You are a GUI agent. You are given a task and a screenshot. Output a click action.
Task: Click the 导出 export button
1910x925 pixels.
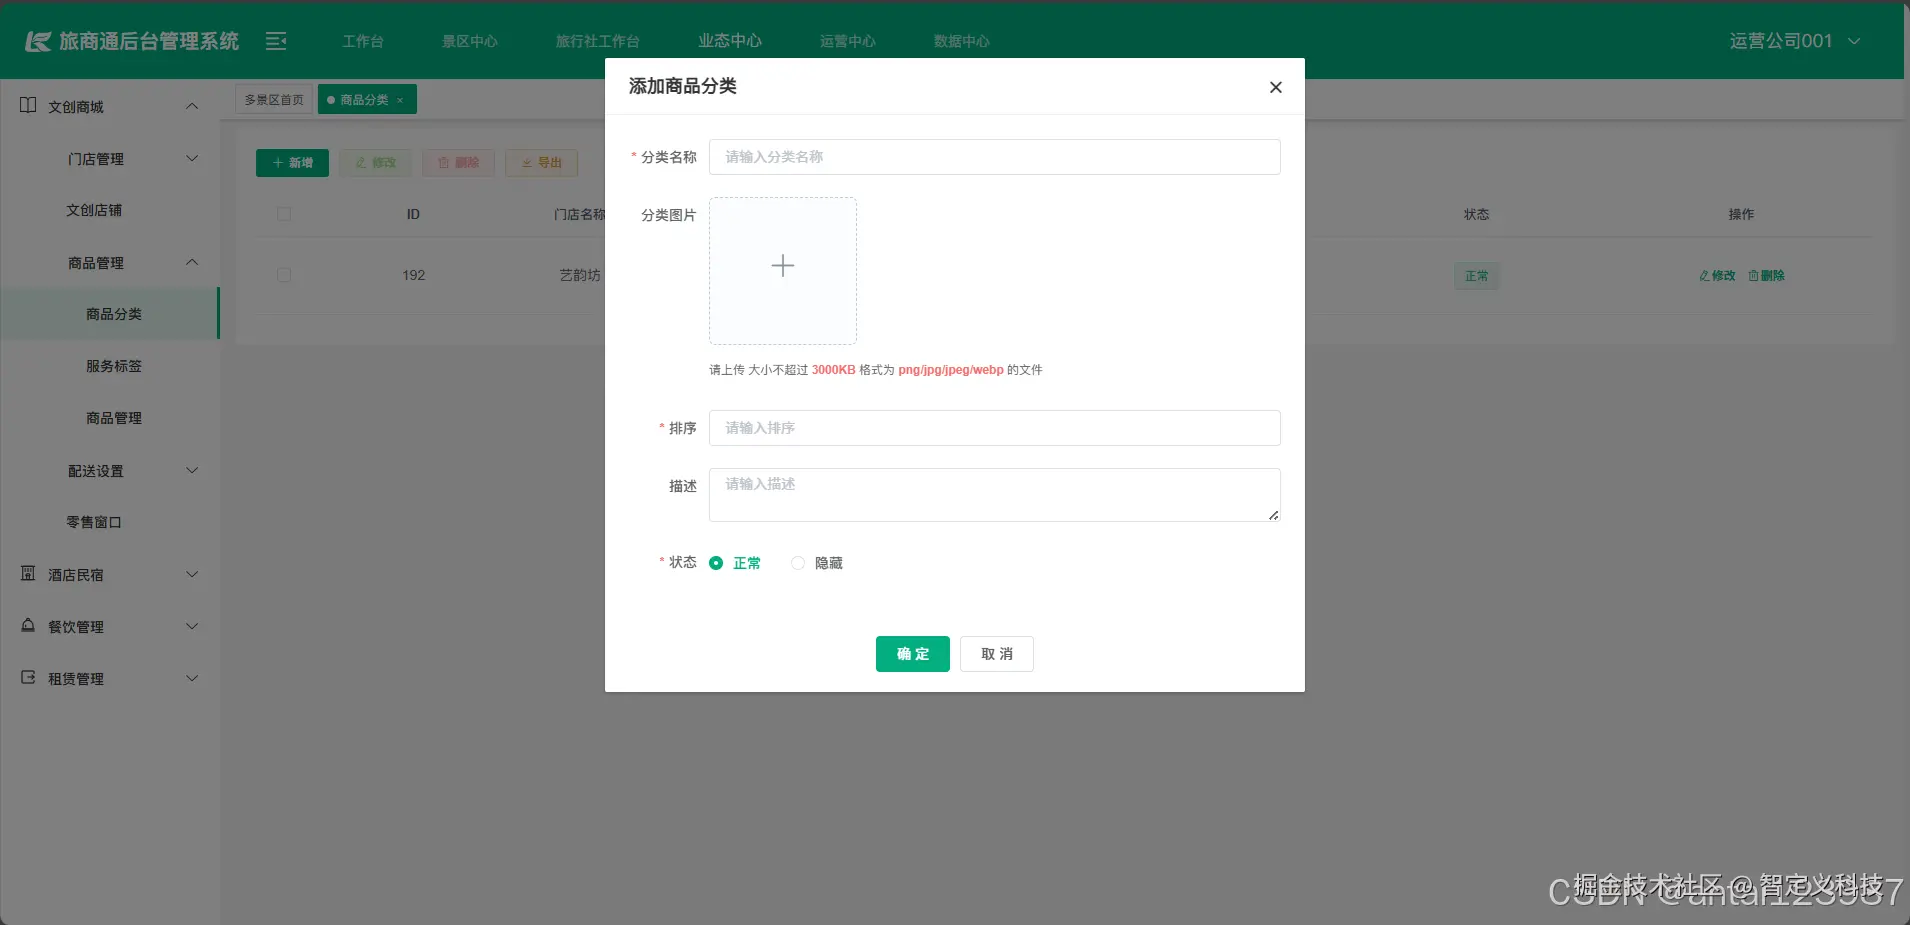(x=541, y=162)
